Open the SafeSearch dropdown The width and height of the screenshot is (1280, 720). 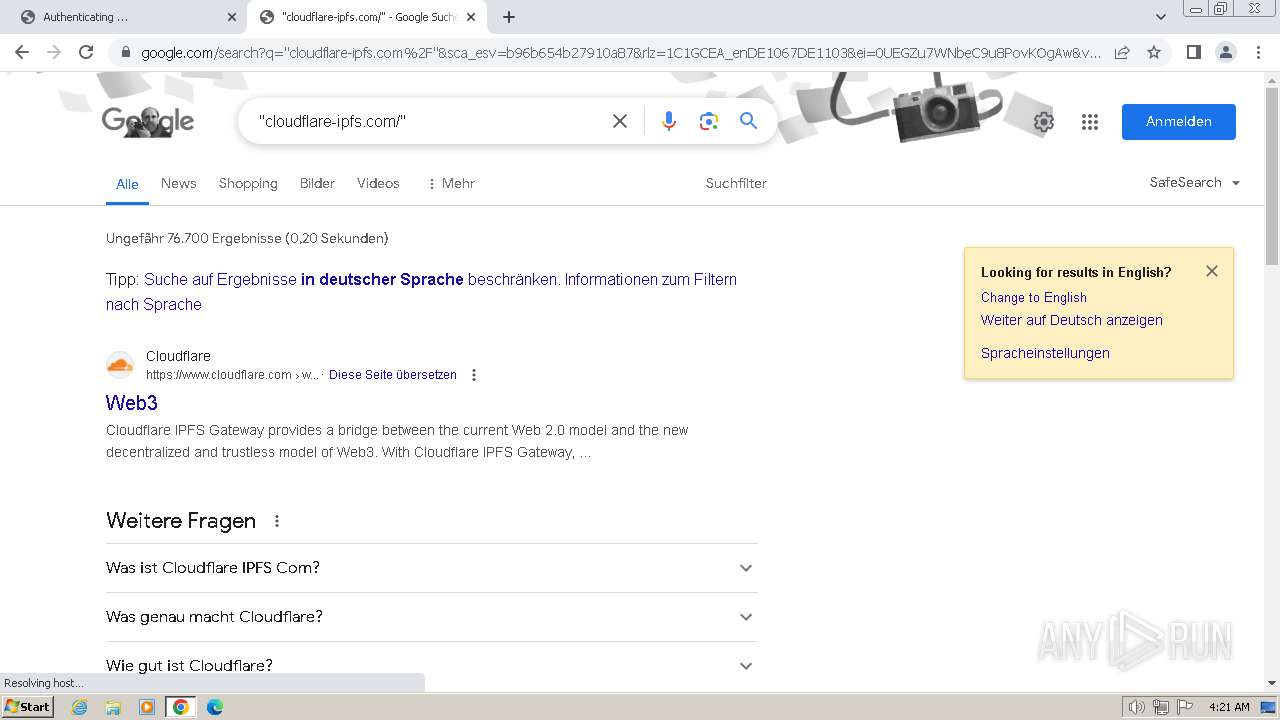point(1195,182)
